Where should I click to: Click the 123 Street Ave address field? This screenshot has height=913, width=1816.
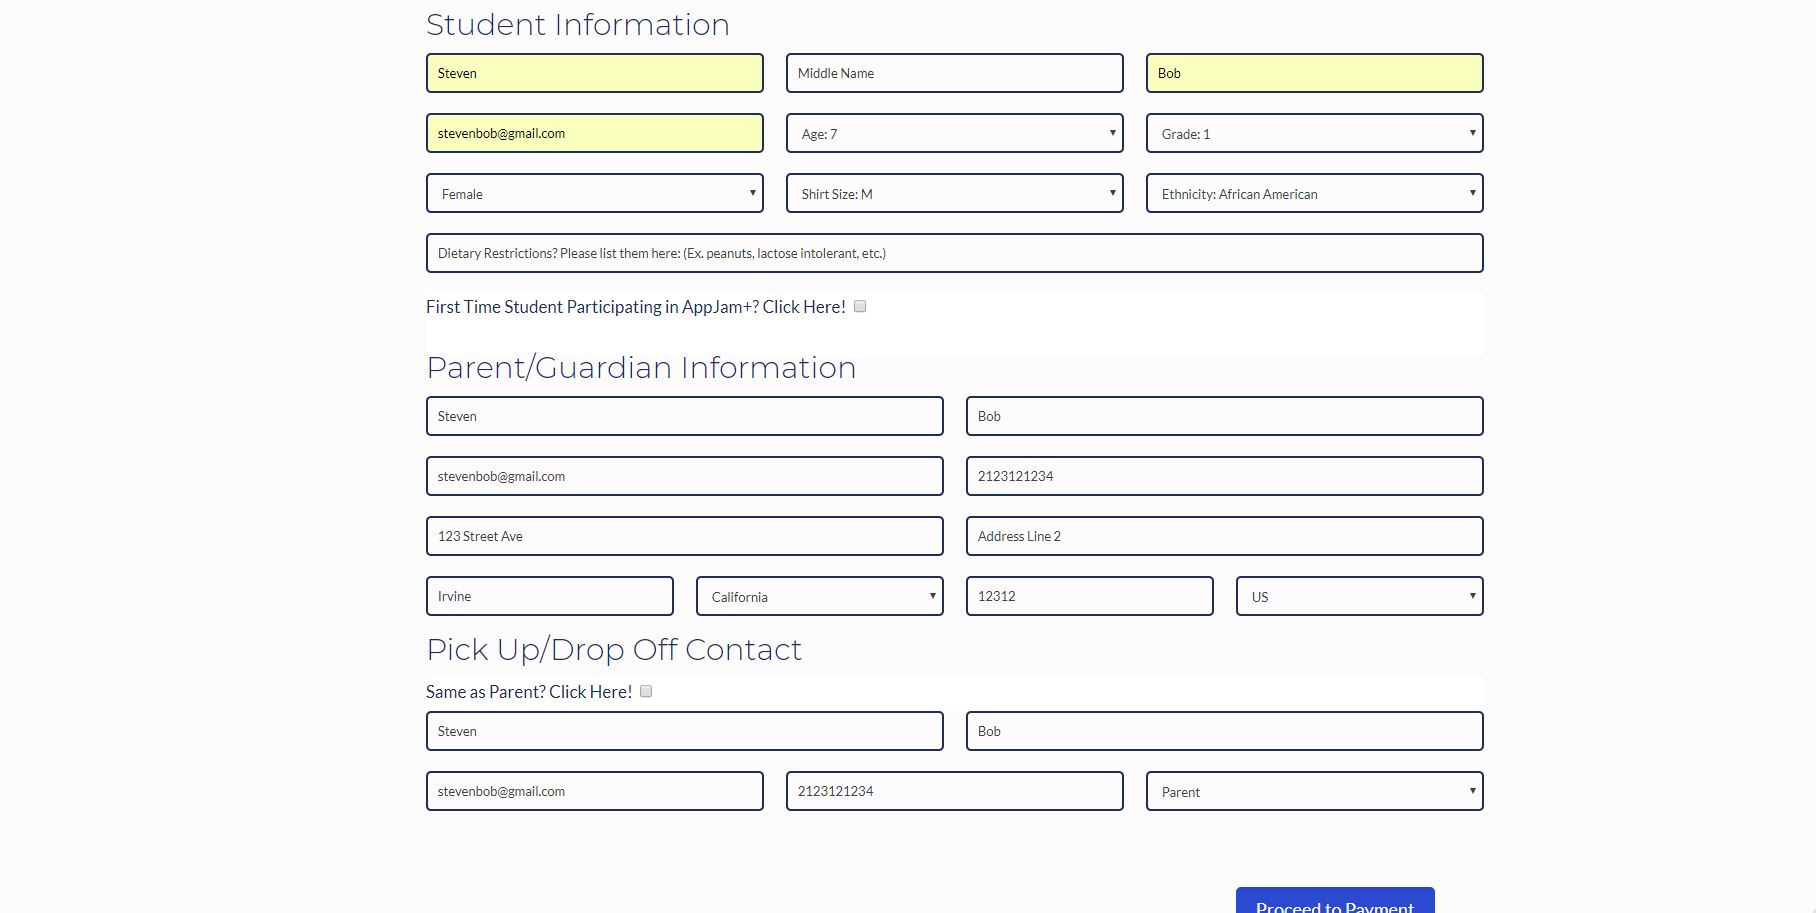click(684, 537)
